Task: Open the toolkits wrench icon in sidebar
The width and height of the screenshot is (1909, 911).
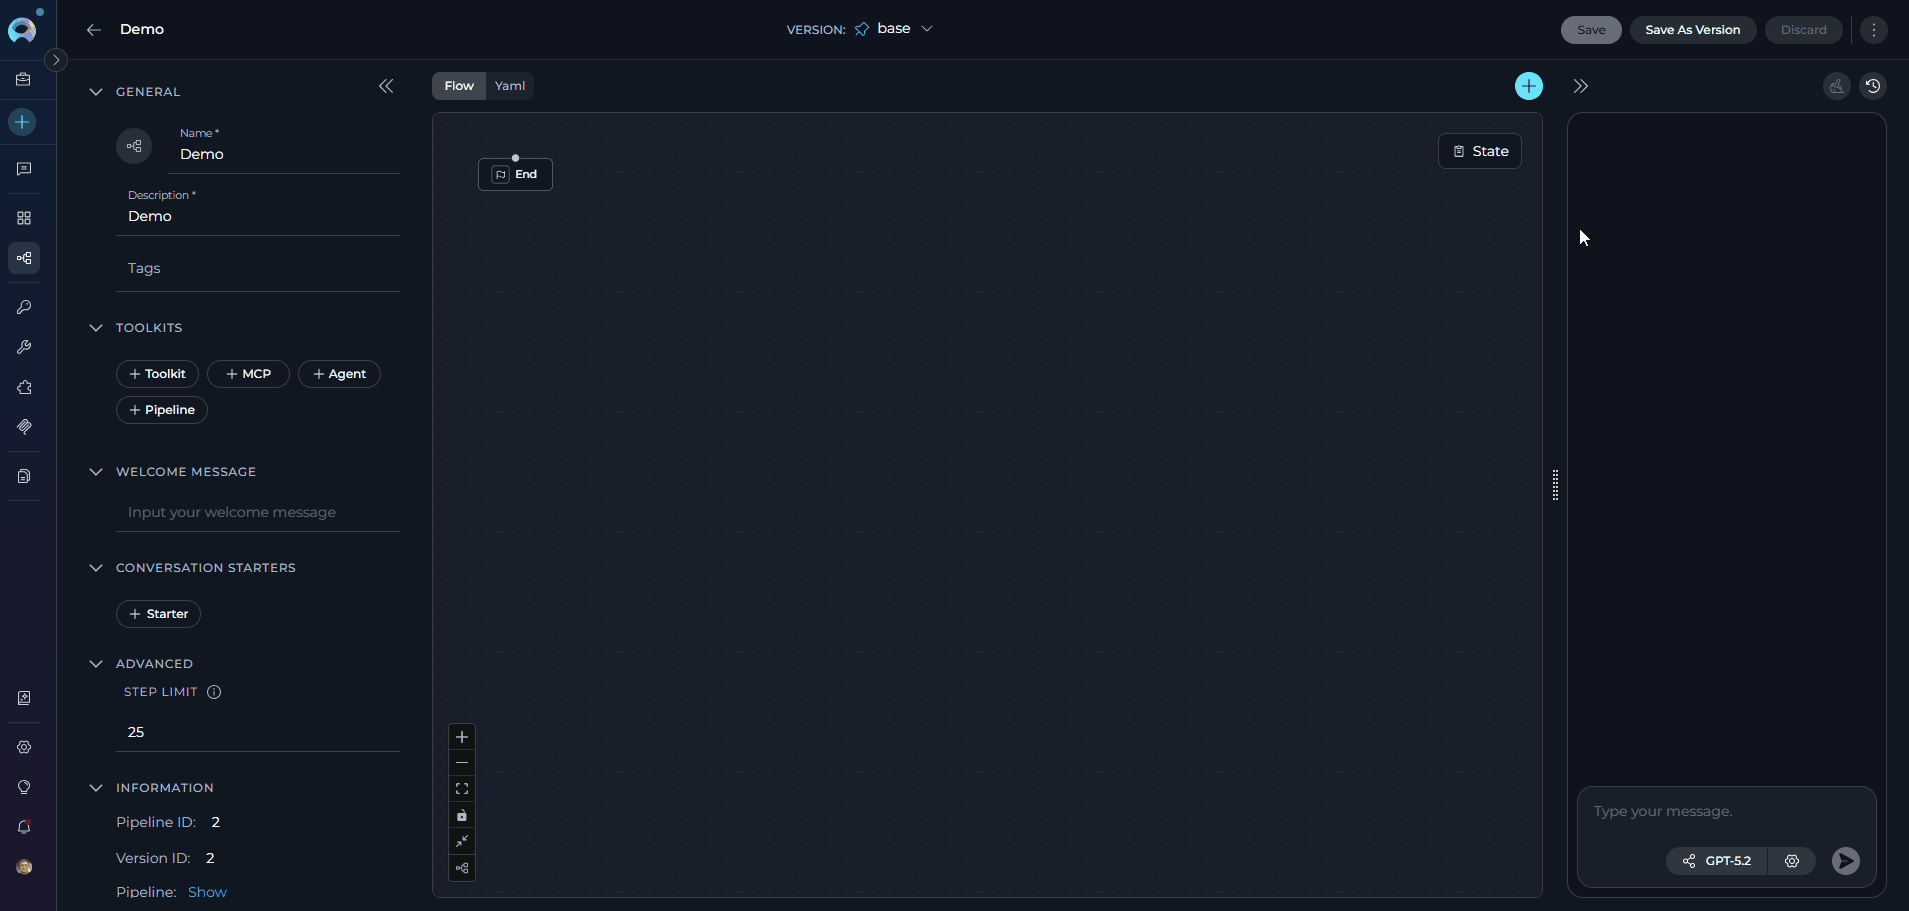Action: coord(24,347)
